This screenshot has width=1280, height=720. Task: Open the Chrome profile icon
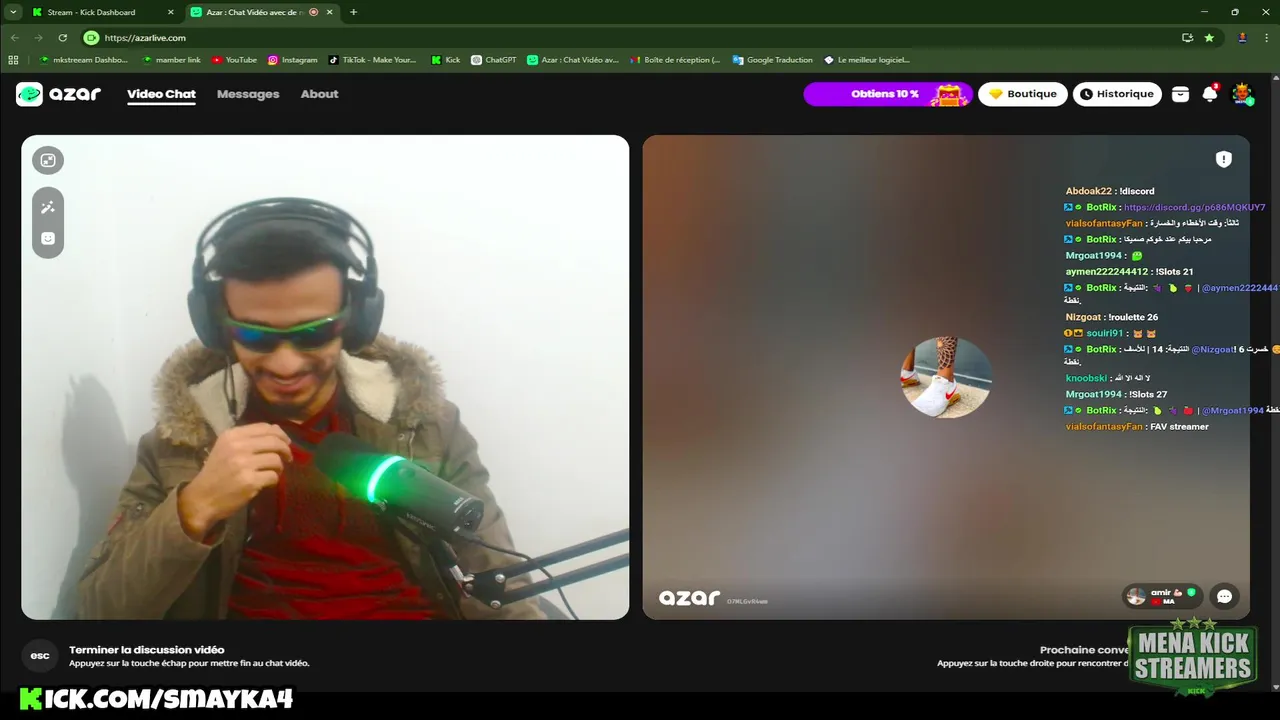pyautogui.click(x=1242, y=37)
